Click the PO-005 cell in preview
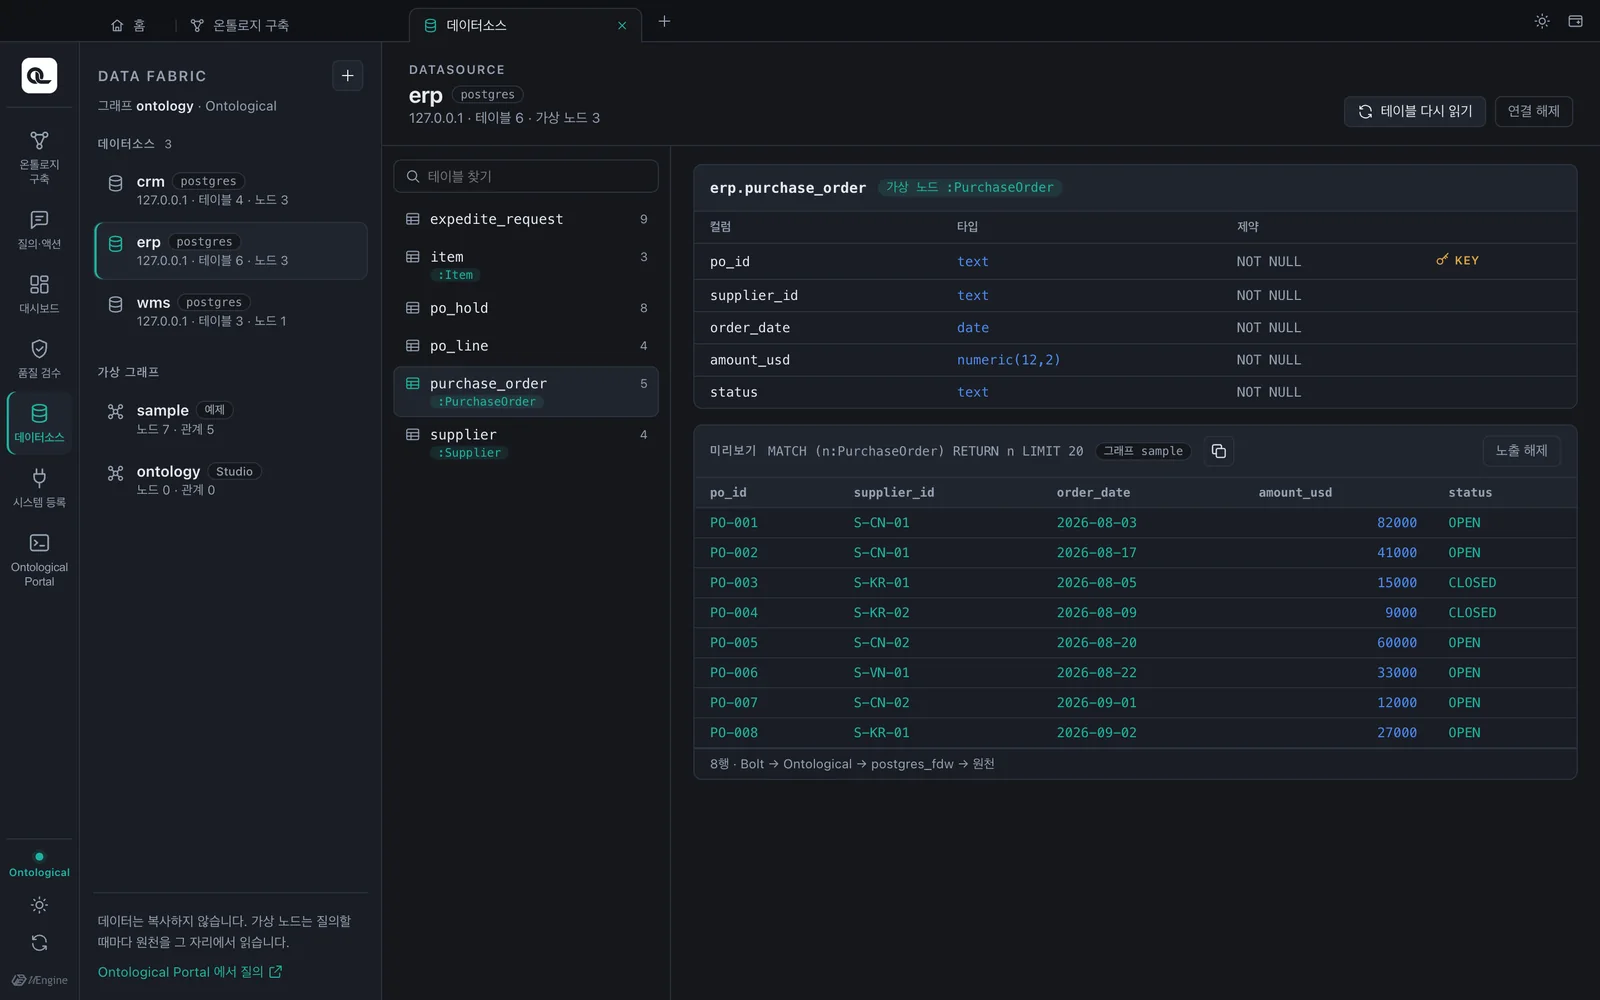 [734, 643]
